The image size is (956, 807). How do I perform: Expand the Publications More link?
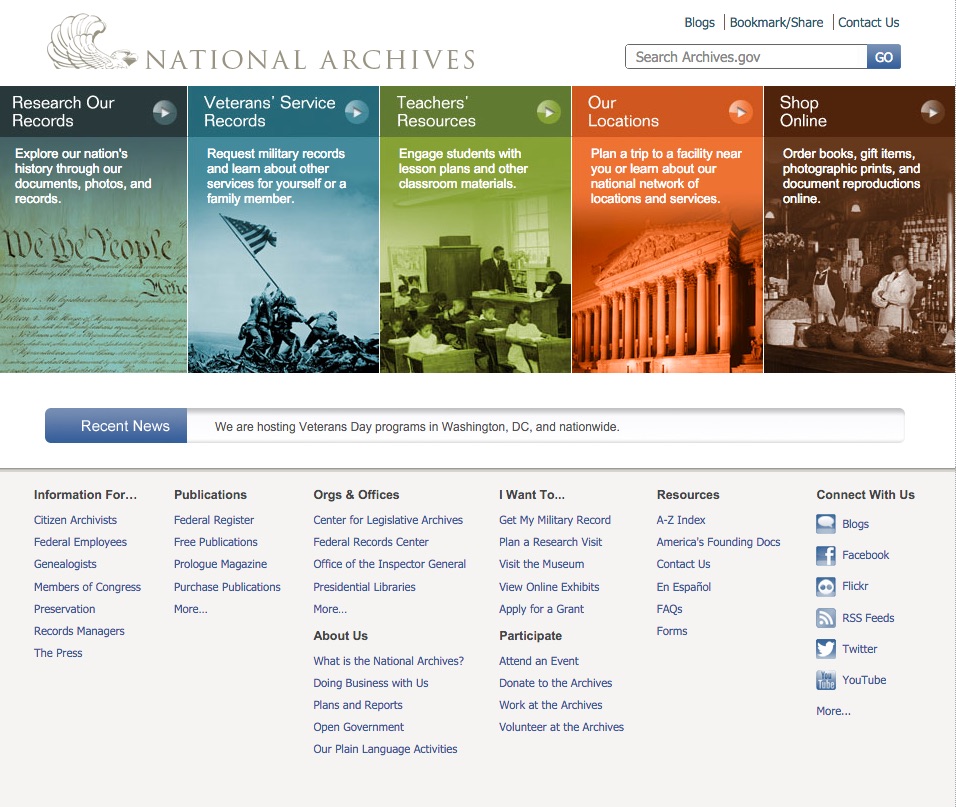(x=190, y=609)
